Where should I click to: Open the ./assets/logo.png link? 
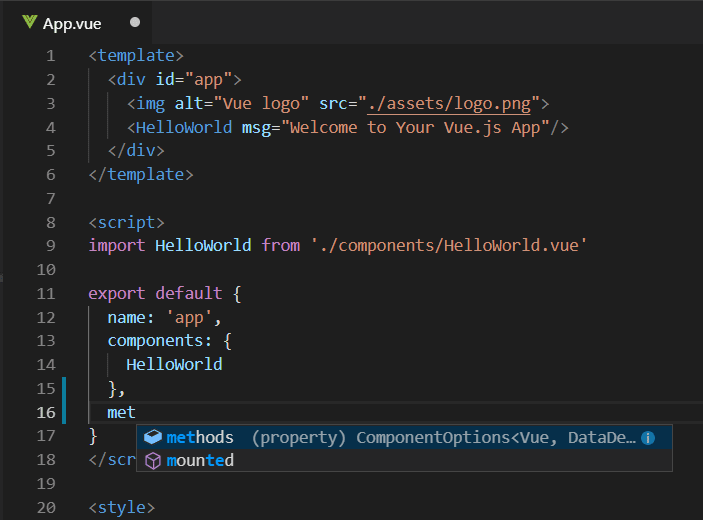(x=449, y=104)
